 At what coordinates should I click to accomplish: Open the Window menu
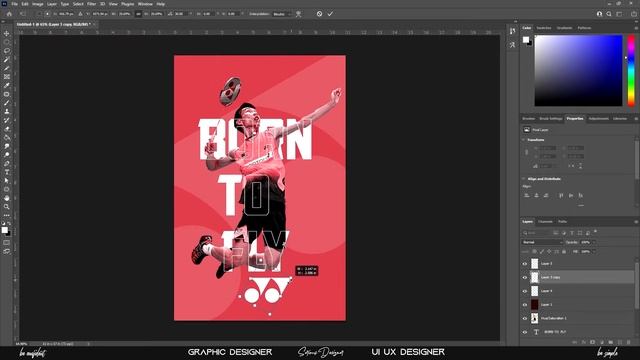click(x=145, y=4)
